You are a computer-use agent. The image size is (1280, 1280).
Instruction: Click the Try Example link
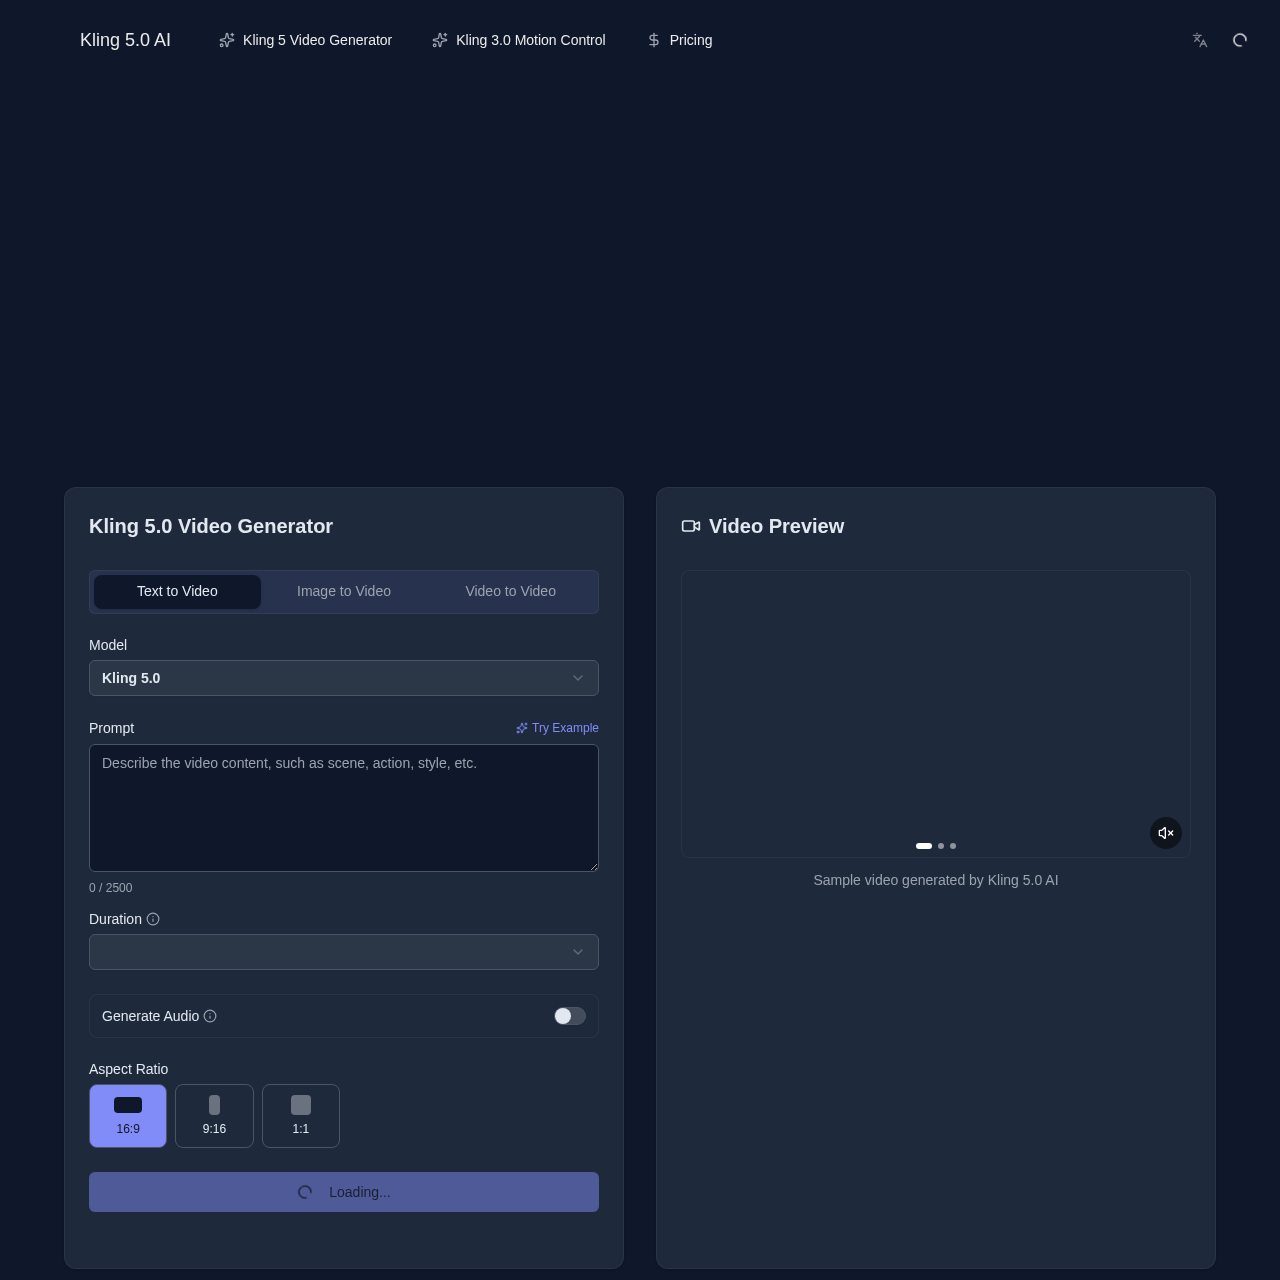tap(557, 728)
